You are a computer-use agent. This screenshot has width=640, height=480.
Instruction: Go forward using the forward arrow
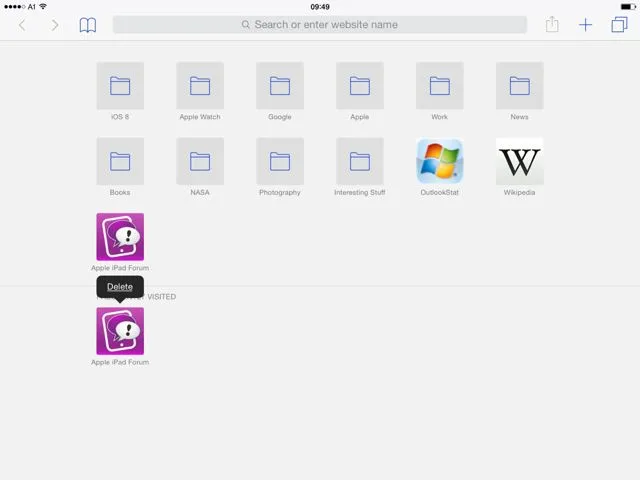pyautogui.click(x=55, y=25)
